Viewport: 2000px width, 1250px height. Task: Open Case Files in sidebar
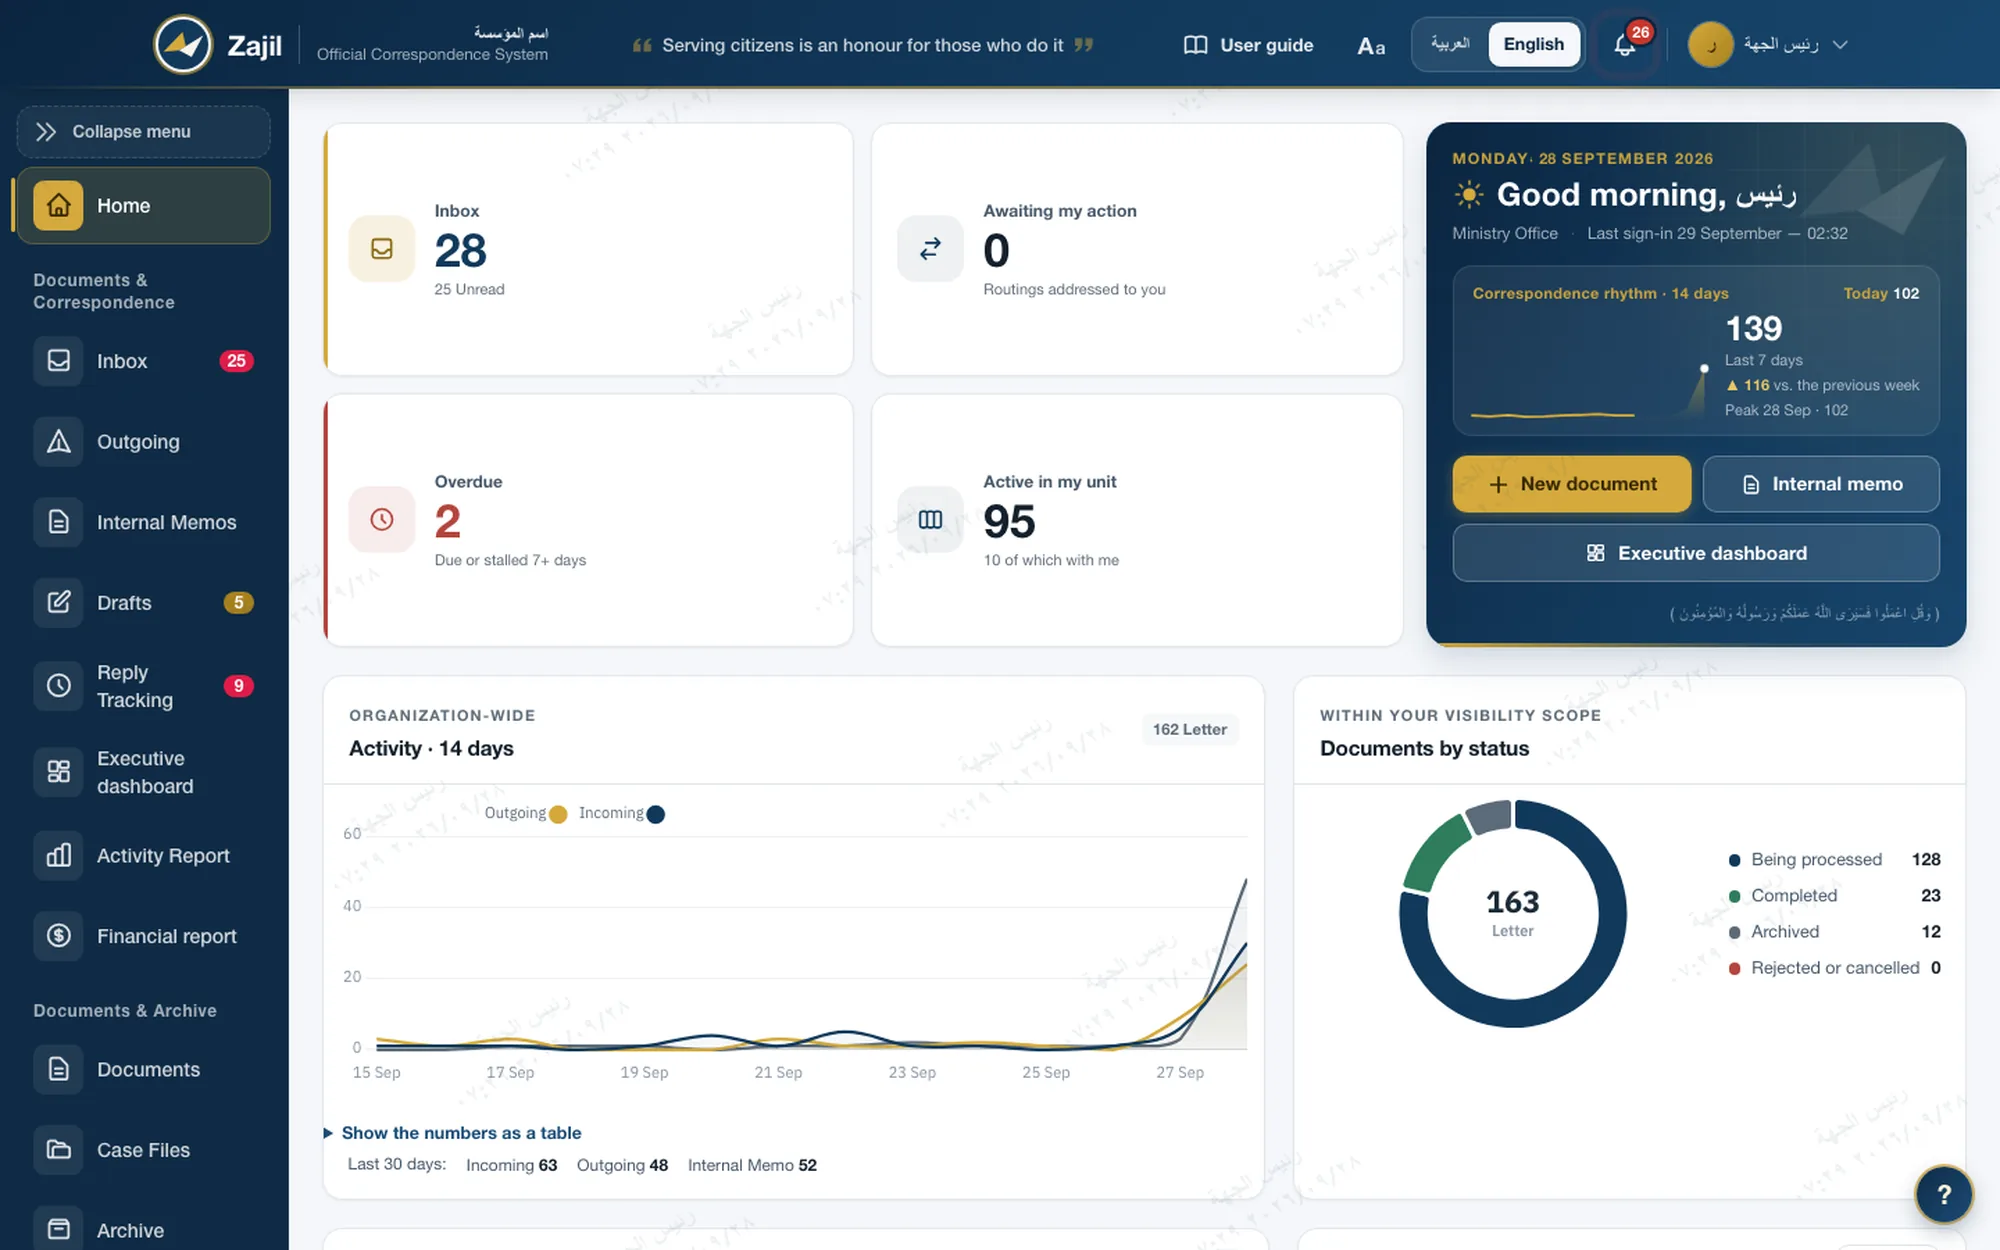[143, 1150]
